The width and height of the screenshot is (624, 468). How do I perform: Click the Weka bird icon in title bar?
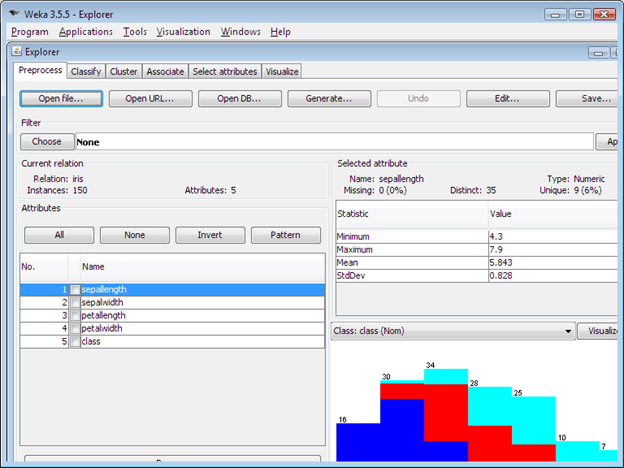point(14,14)
